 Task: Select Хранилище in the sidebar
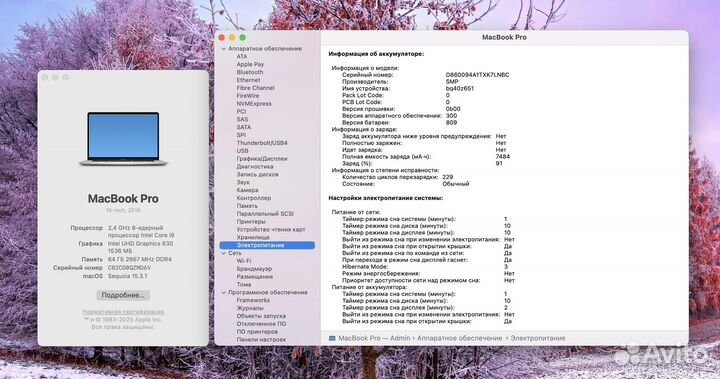click(253, 237)
